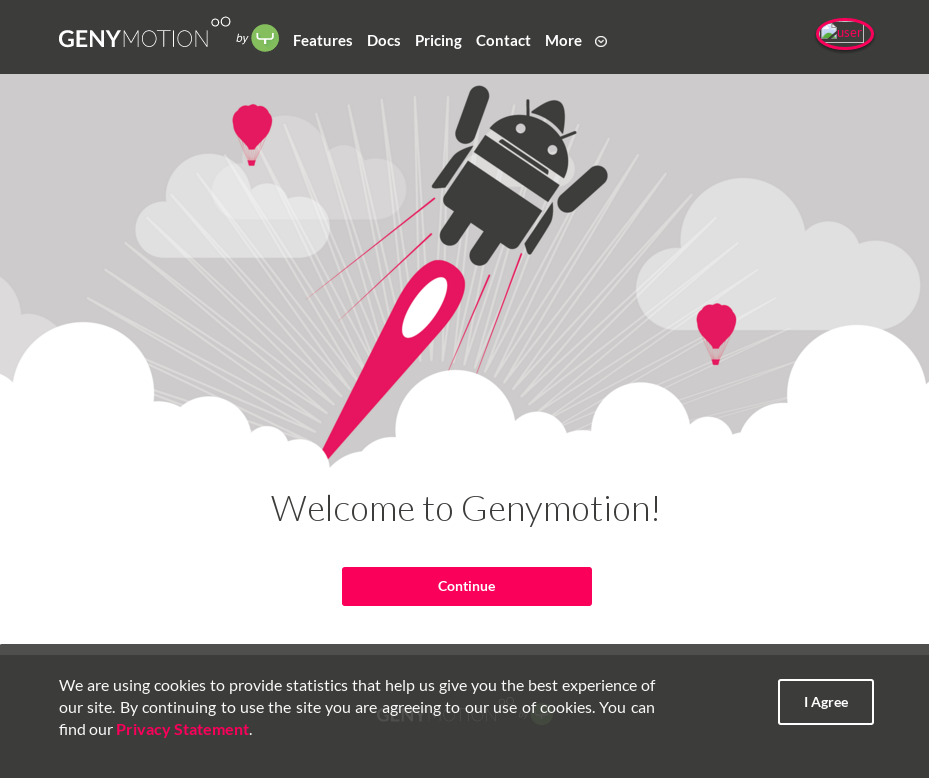The image size is (929, 778).
Task: Go to the Features page
Action: [322, 41]
